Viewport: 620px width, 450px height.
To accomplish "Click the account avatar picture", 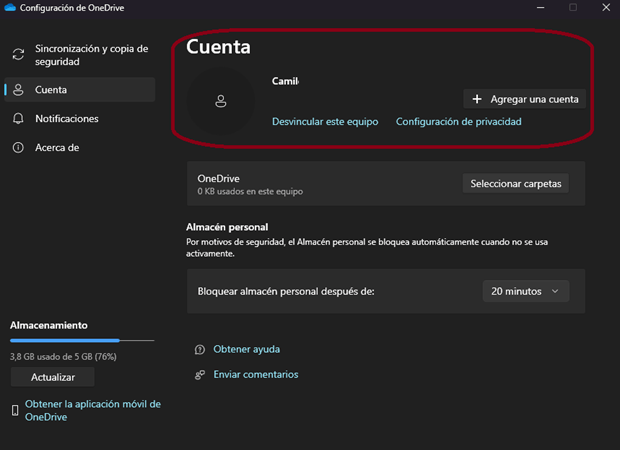I will [x=221, y=101].
